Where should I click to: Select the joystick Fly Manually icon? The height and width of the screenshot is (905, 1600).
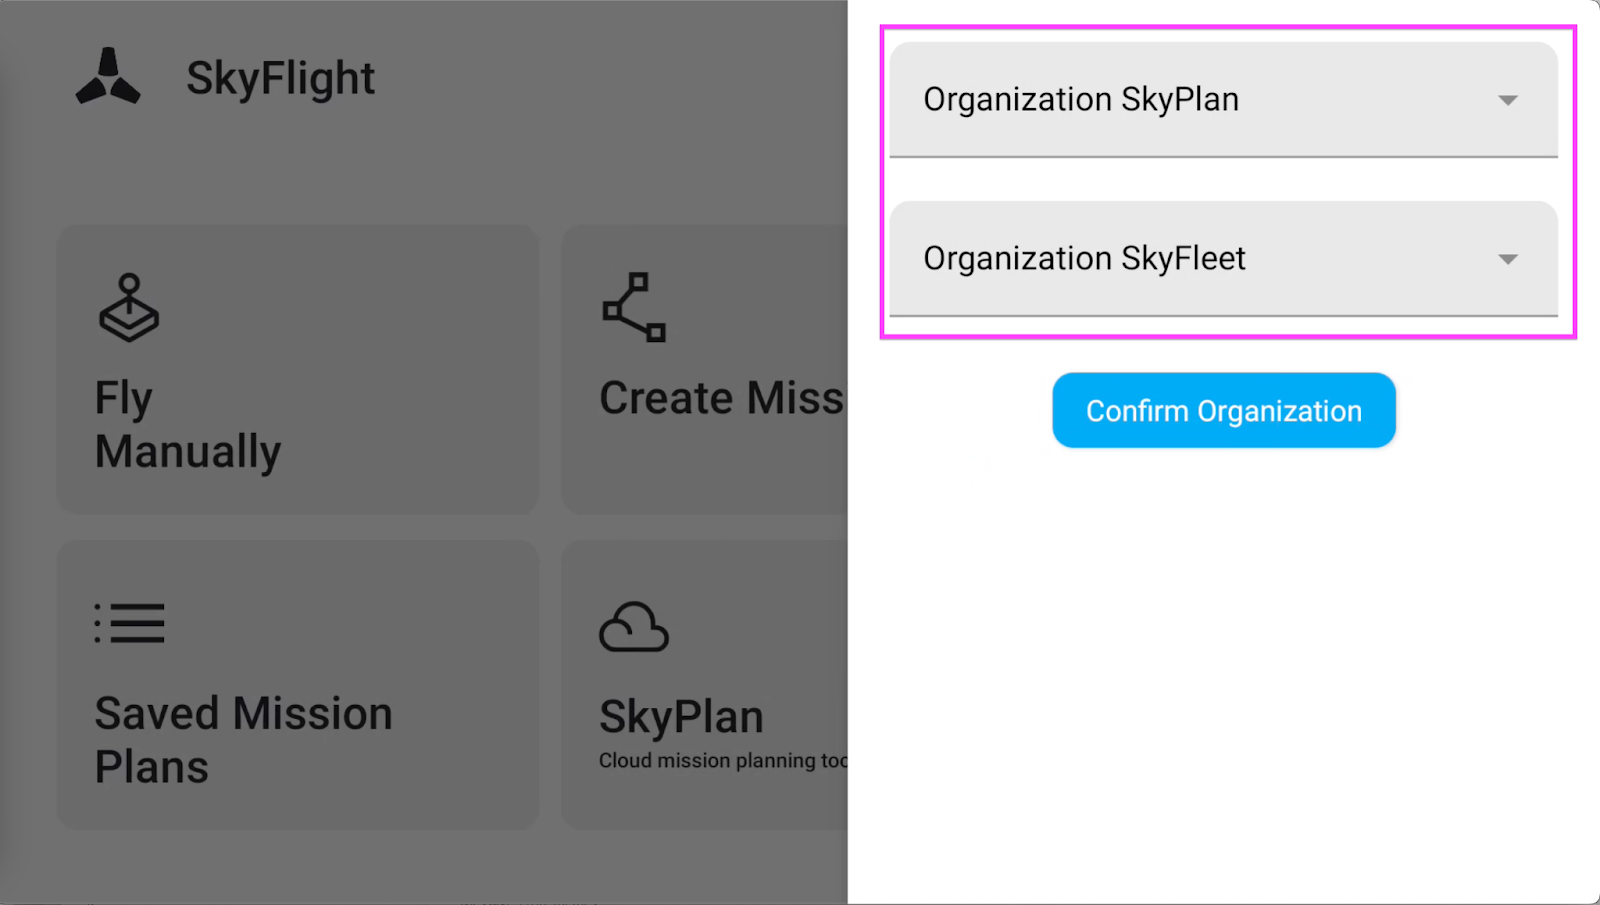click(129, 308)
